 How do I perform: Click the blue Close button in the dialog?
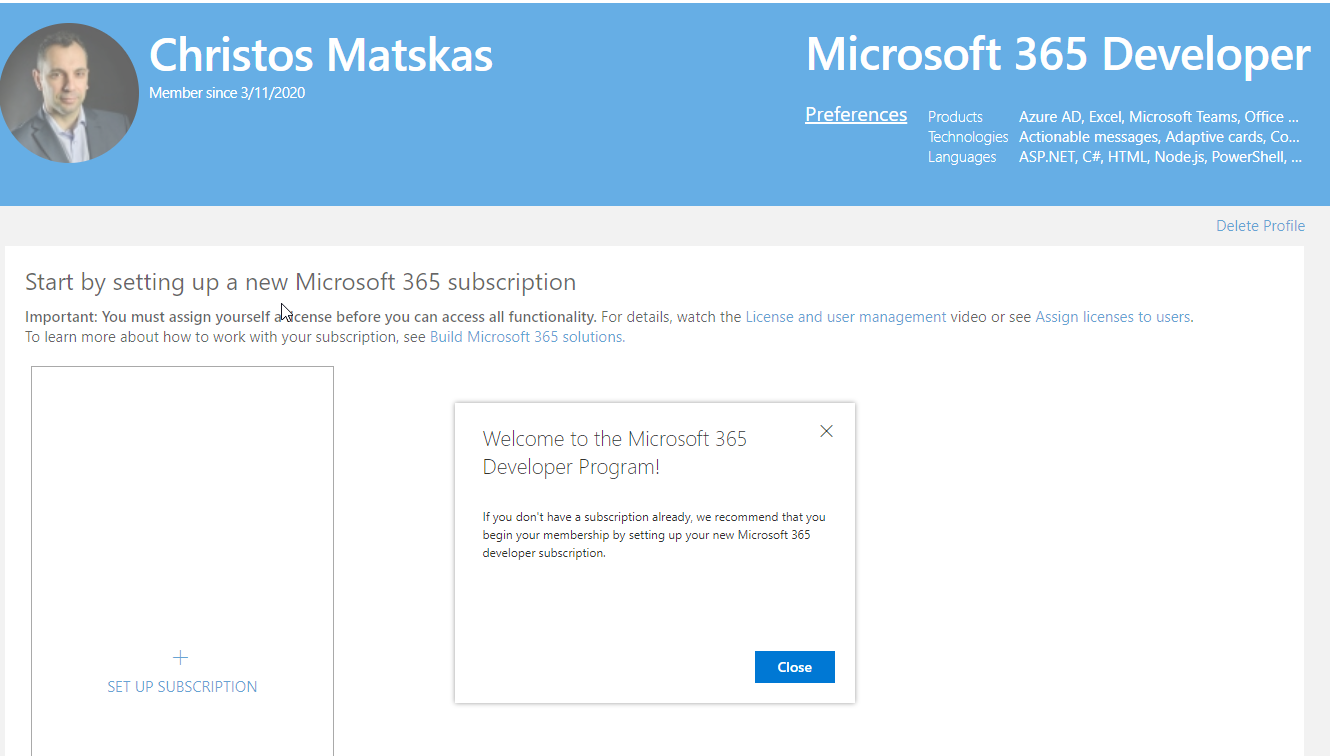click(794, 667)
